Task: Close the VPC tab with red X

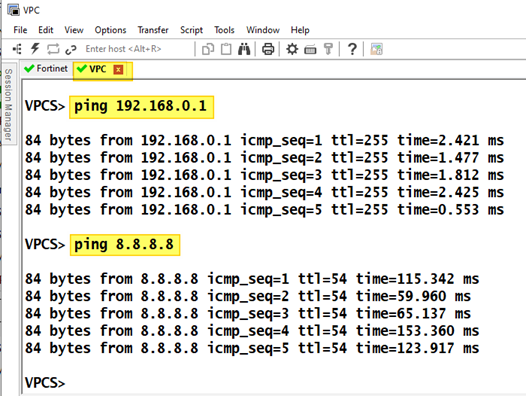Action: tap(118, 69)
